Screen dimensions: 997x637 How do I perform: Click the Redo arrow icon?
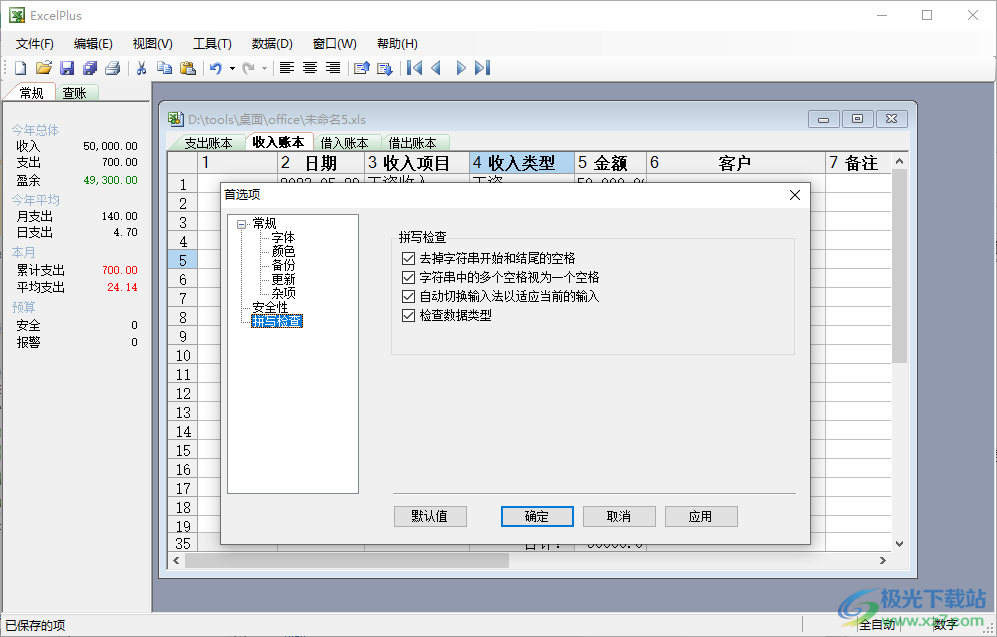[x=249, y=68]
